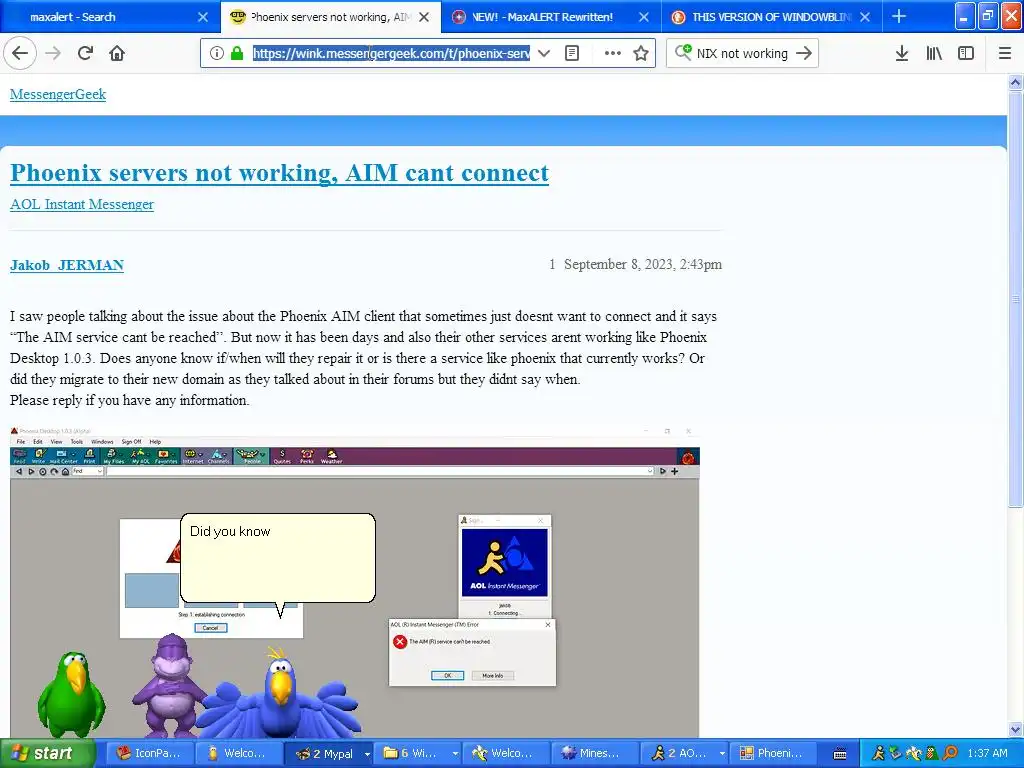Screen dimensions: 1024x768
Task: Open the downloads panel
Action: [x=902, y=54]
